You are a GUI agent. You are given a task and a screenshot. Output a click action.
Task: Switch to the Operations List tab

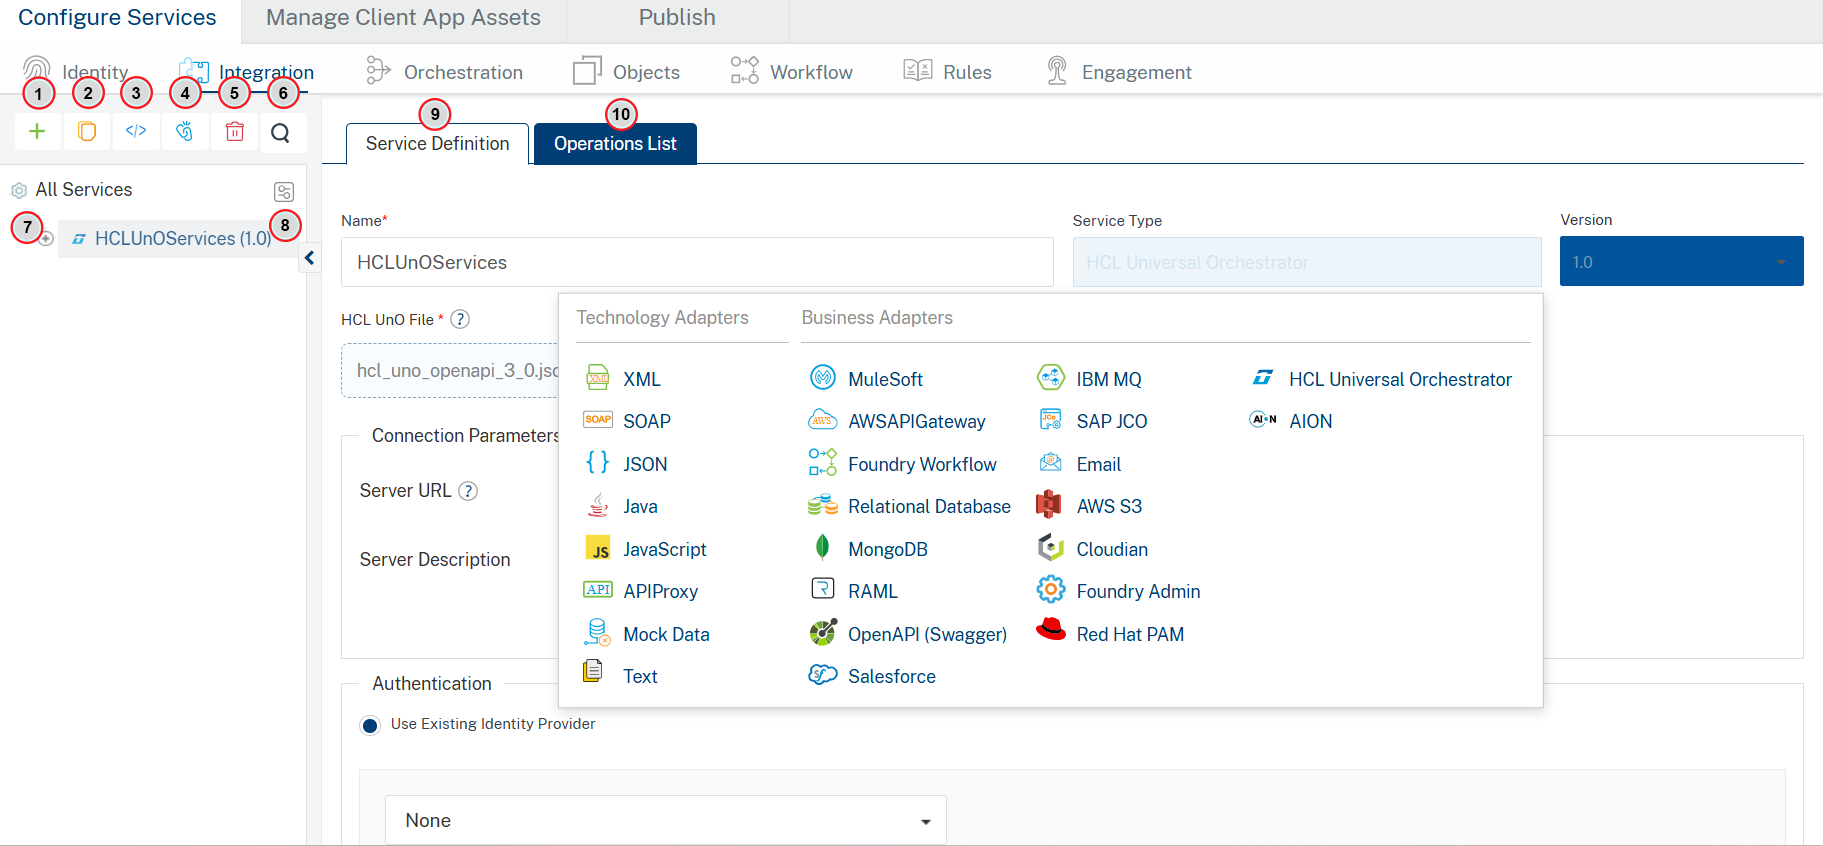[615, 144]
